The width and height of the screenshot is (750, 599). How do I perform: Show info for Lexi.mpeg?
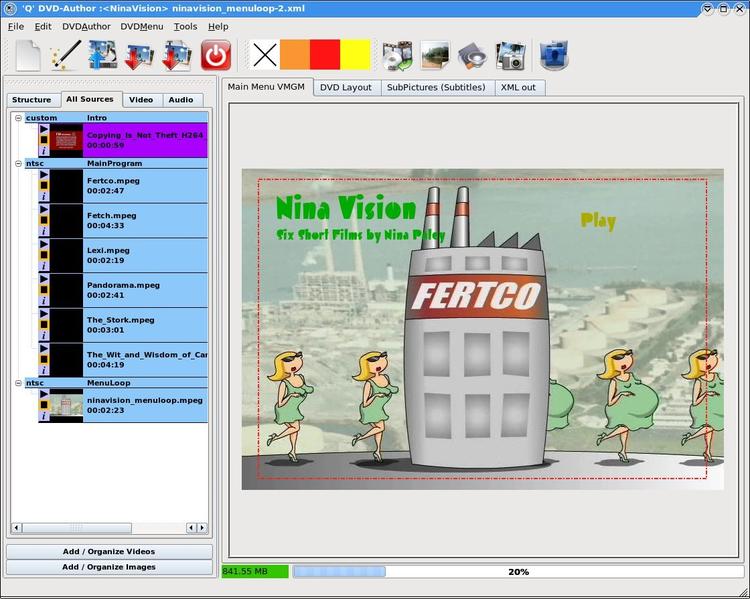point(44,266)
